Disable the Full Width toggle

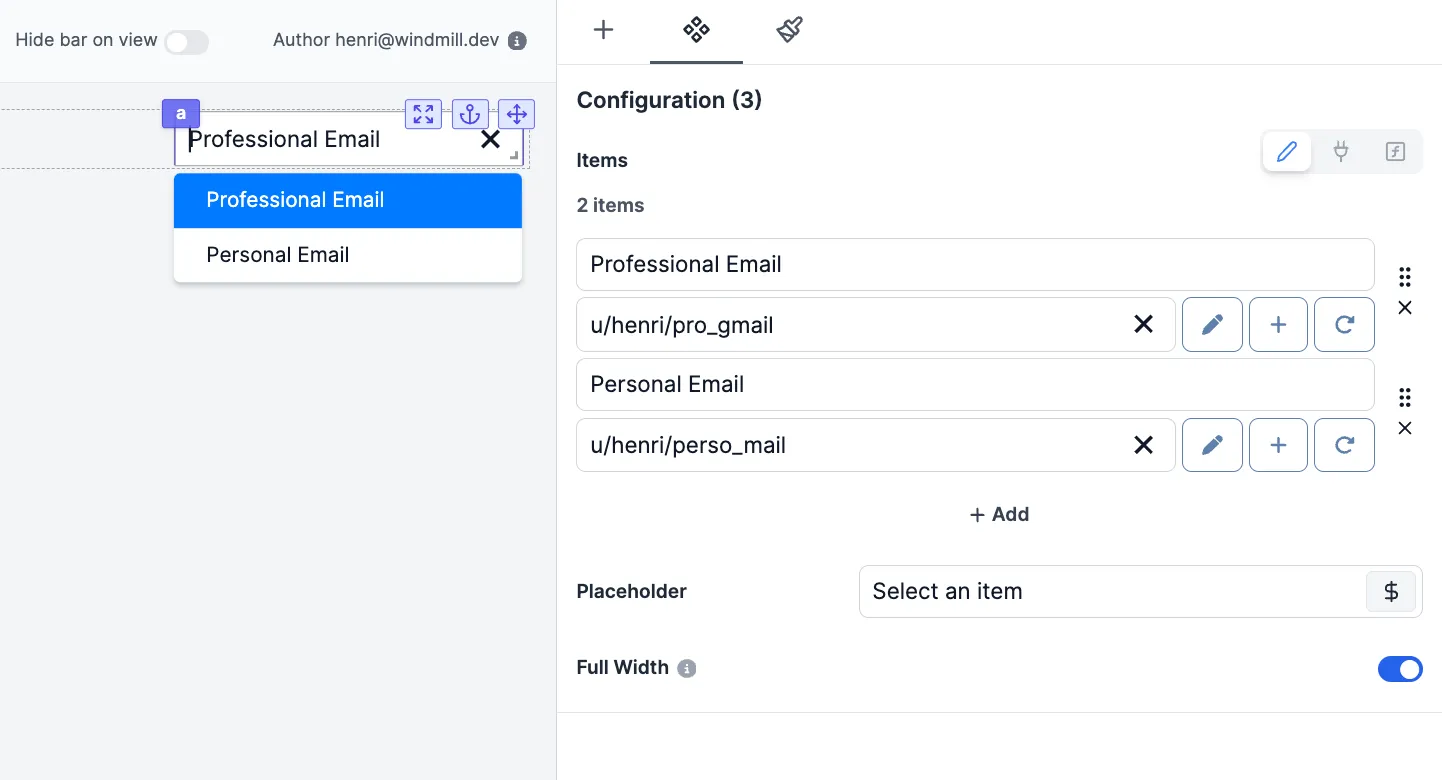pyautogui.click(x=1399, y=669)
